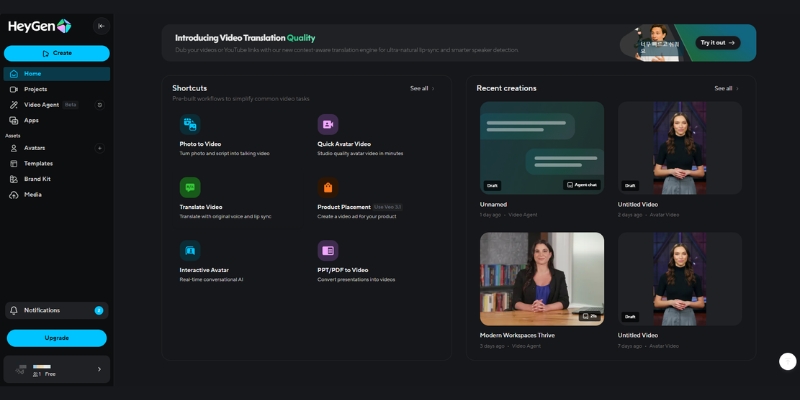Open the Photo to Video shortcut title

(x=201, y=144)
